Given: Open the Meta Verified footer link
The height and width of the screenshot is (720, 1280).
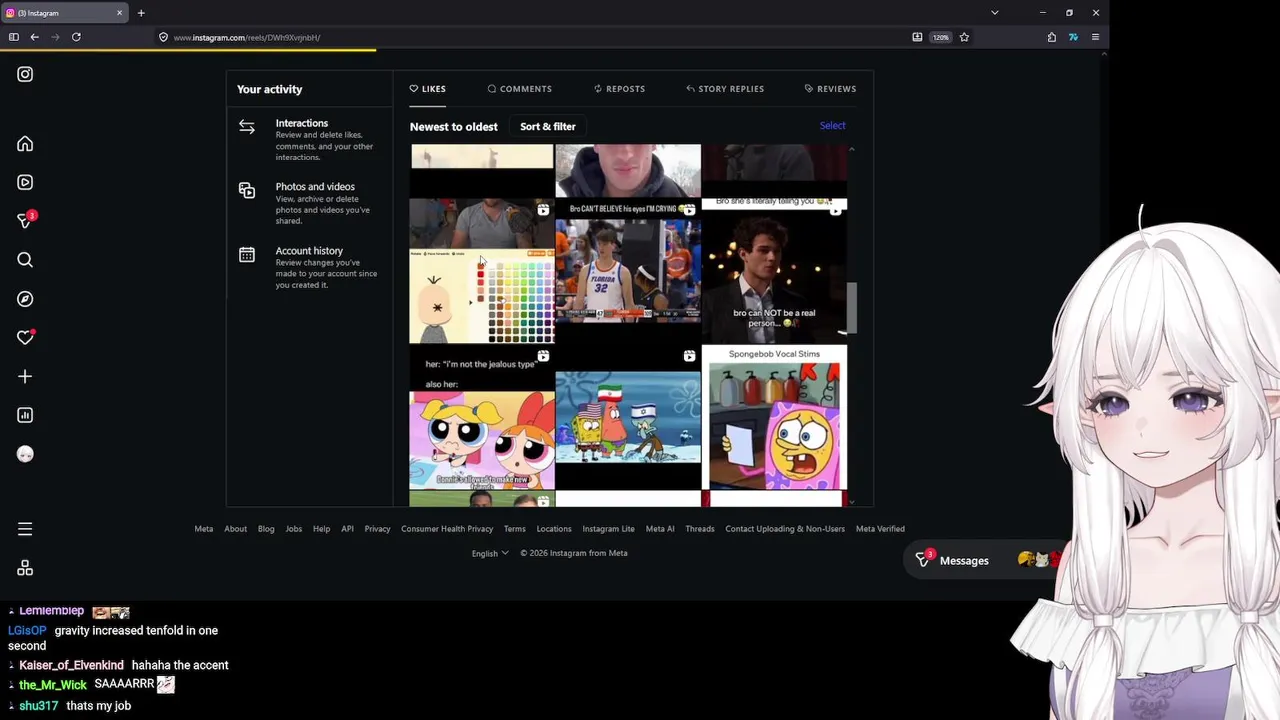Looking at the screenshot, I should point(880,529).
